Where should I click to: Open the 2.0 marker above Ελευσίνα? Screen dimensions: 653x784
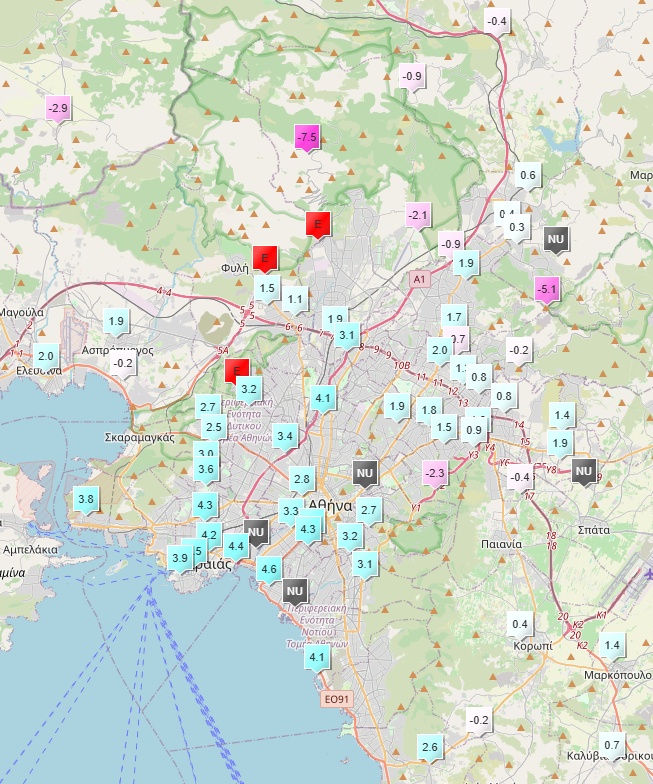46,358
